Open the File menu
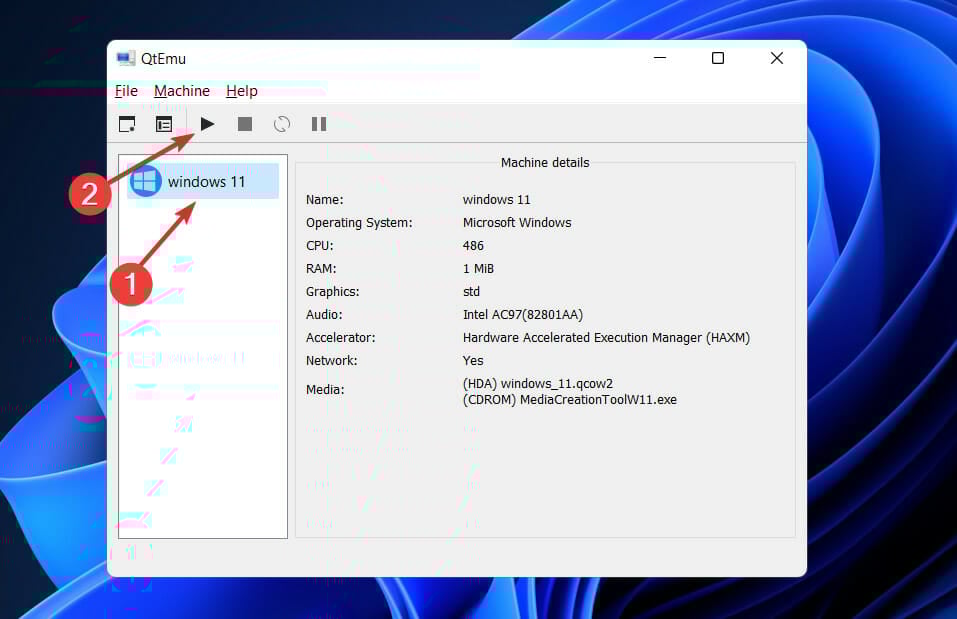This screenshot has height=619, width=957. point(126,90)
